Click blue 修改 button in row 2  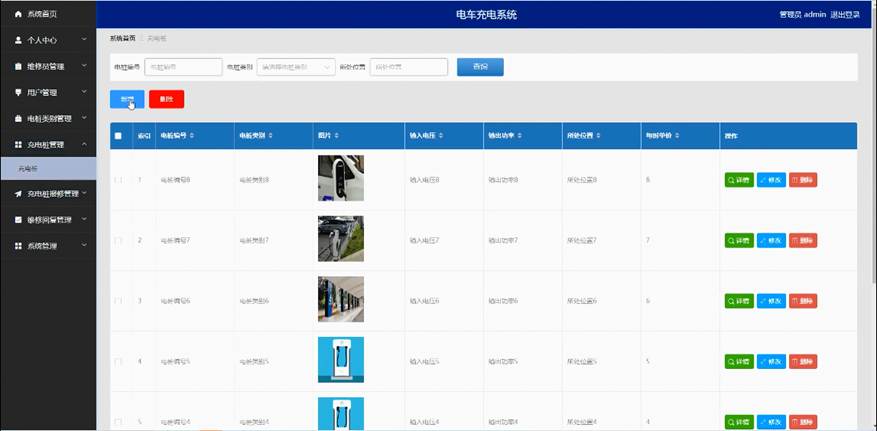coord(771,240)
